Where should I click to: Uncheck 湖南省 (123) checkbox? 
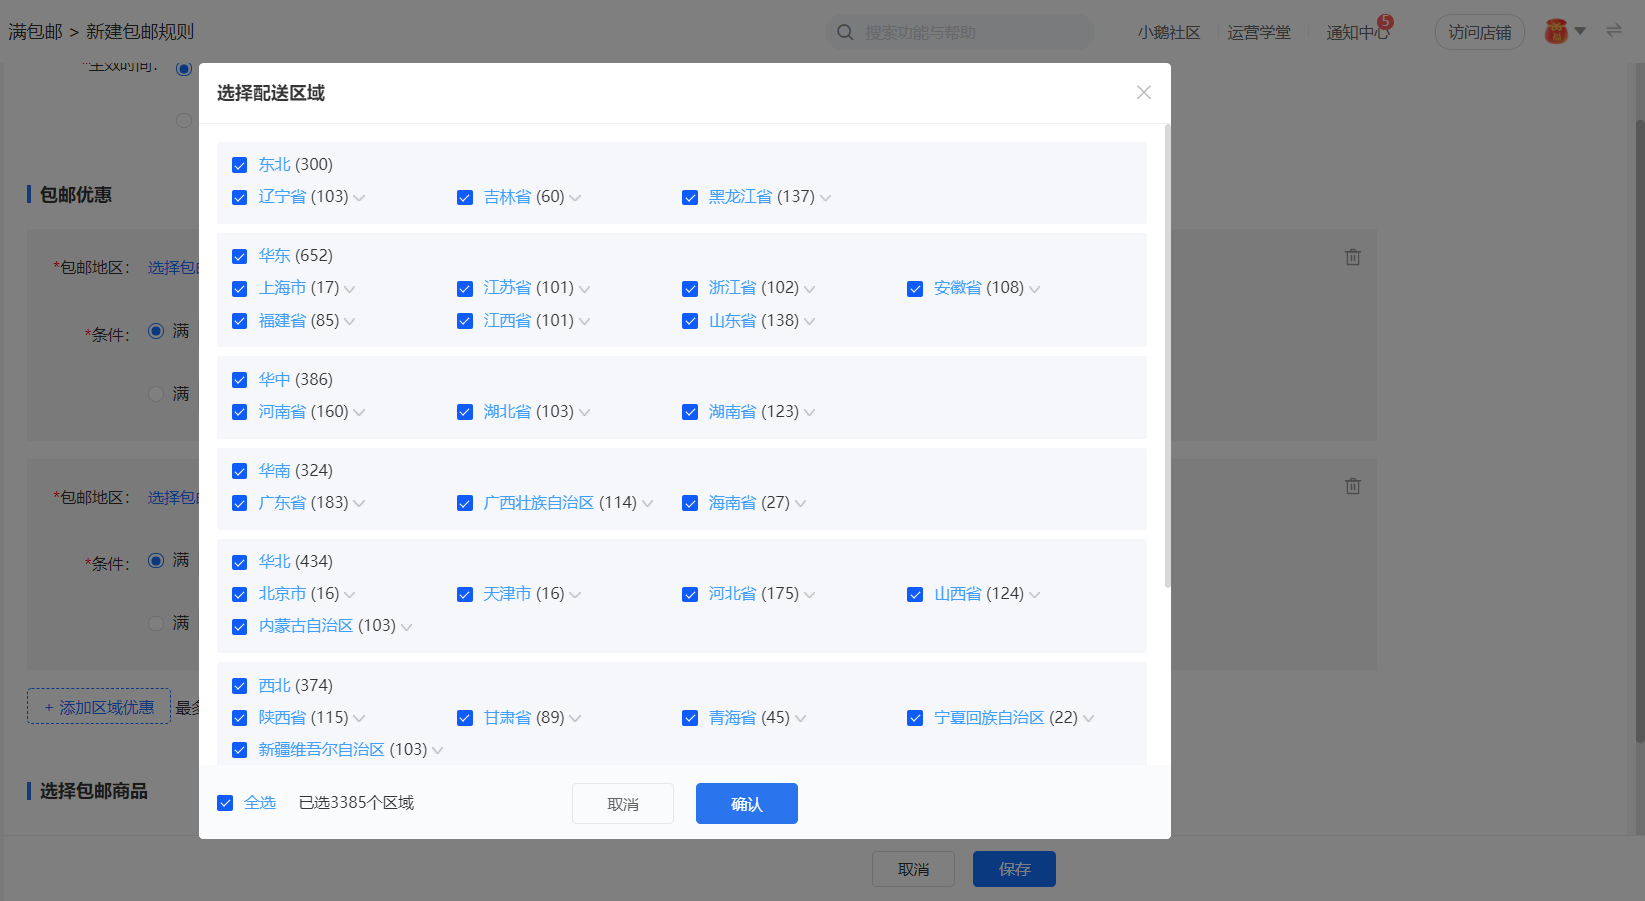[x=690, y=412]
